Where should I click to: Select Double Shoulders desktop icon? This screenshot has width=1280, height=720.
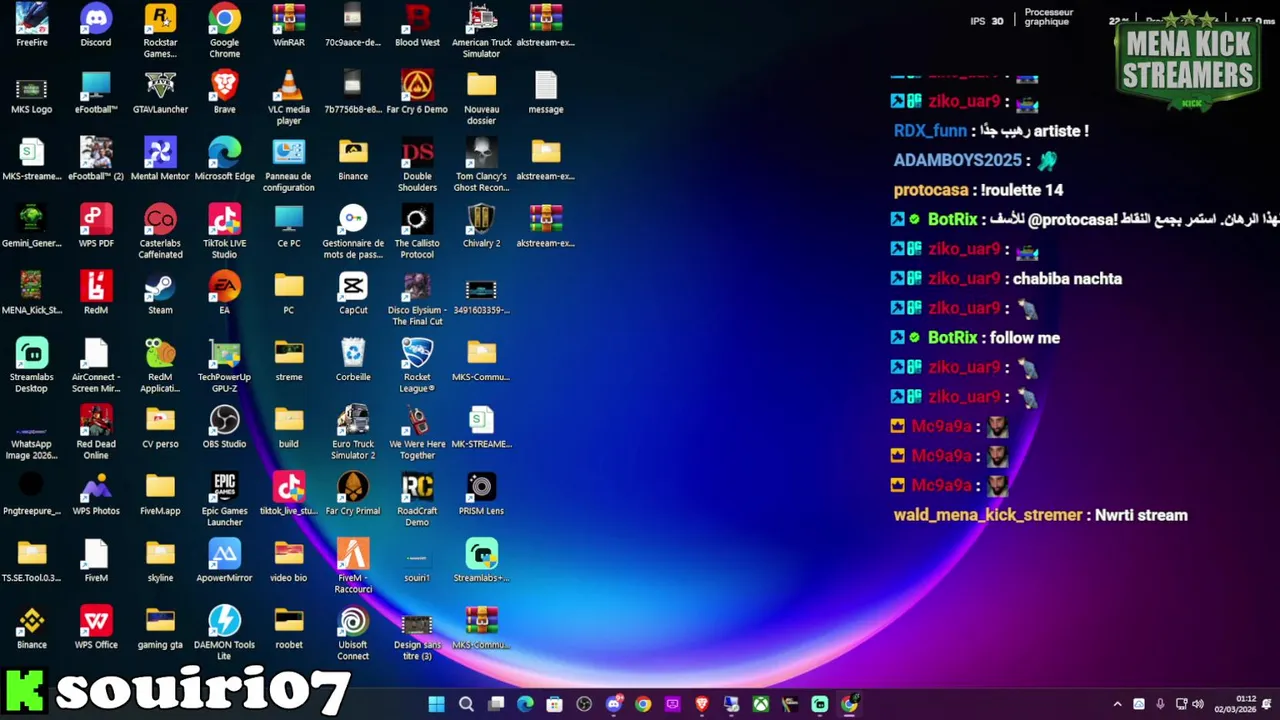417,164
